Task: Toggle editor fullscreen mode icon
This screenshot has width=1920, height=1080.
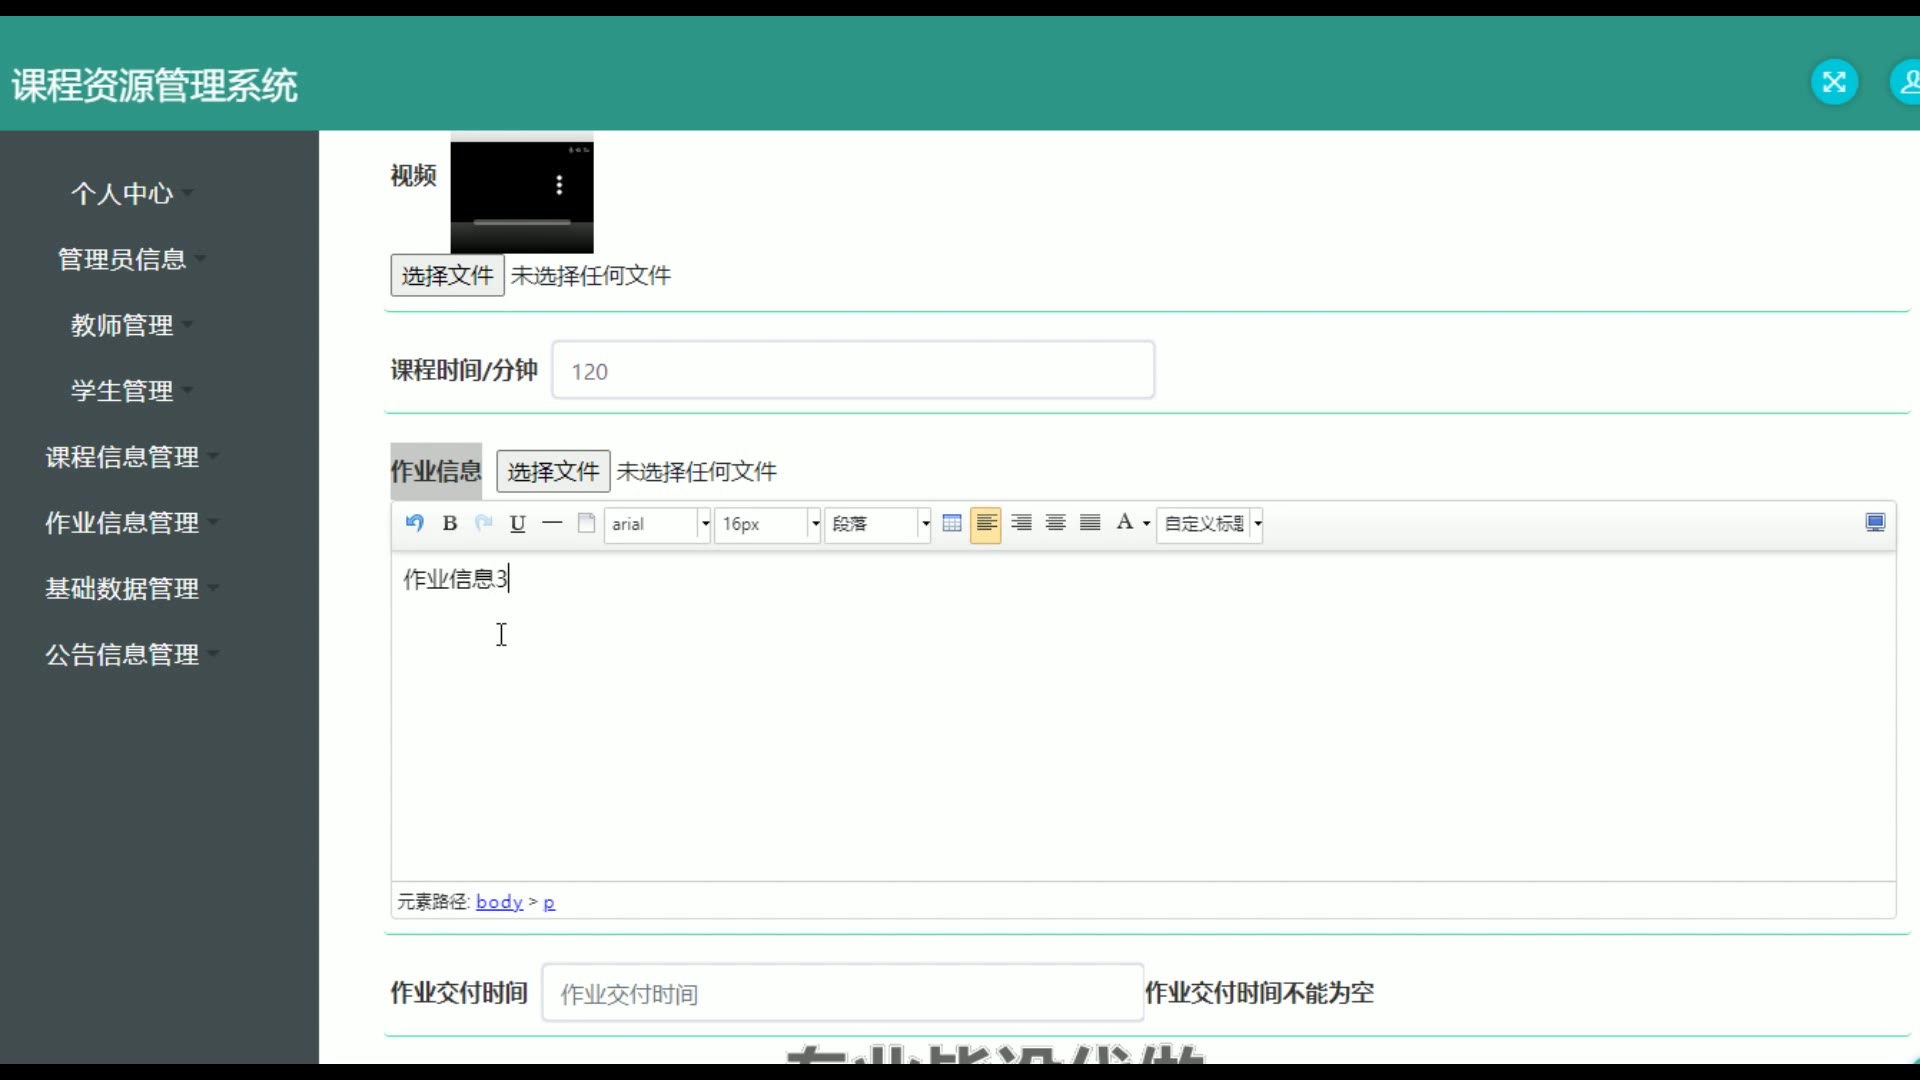Action: (1875, 523)
